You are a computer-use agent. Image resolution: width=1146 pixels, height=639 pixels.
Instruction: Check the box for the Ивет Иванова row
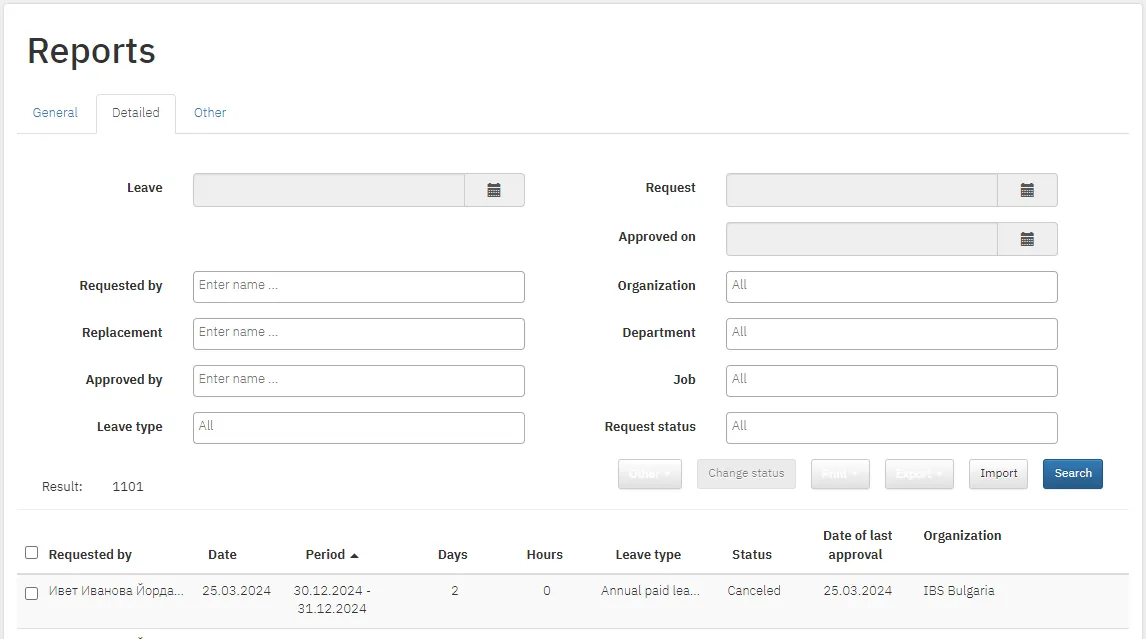31,593
